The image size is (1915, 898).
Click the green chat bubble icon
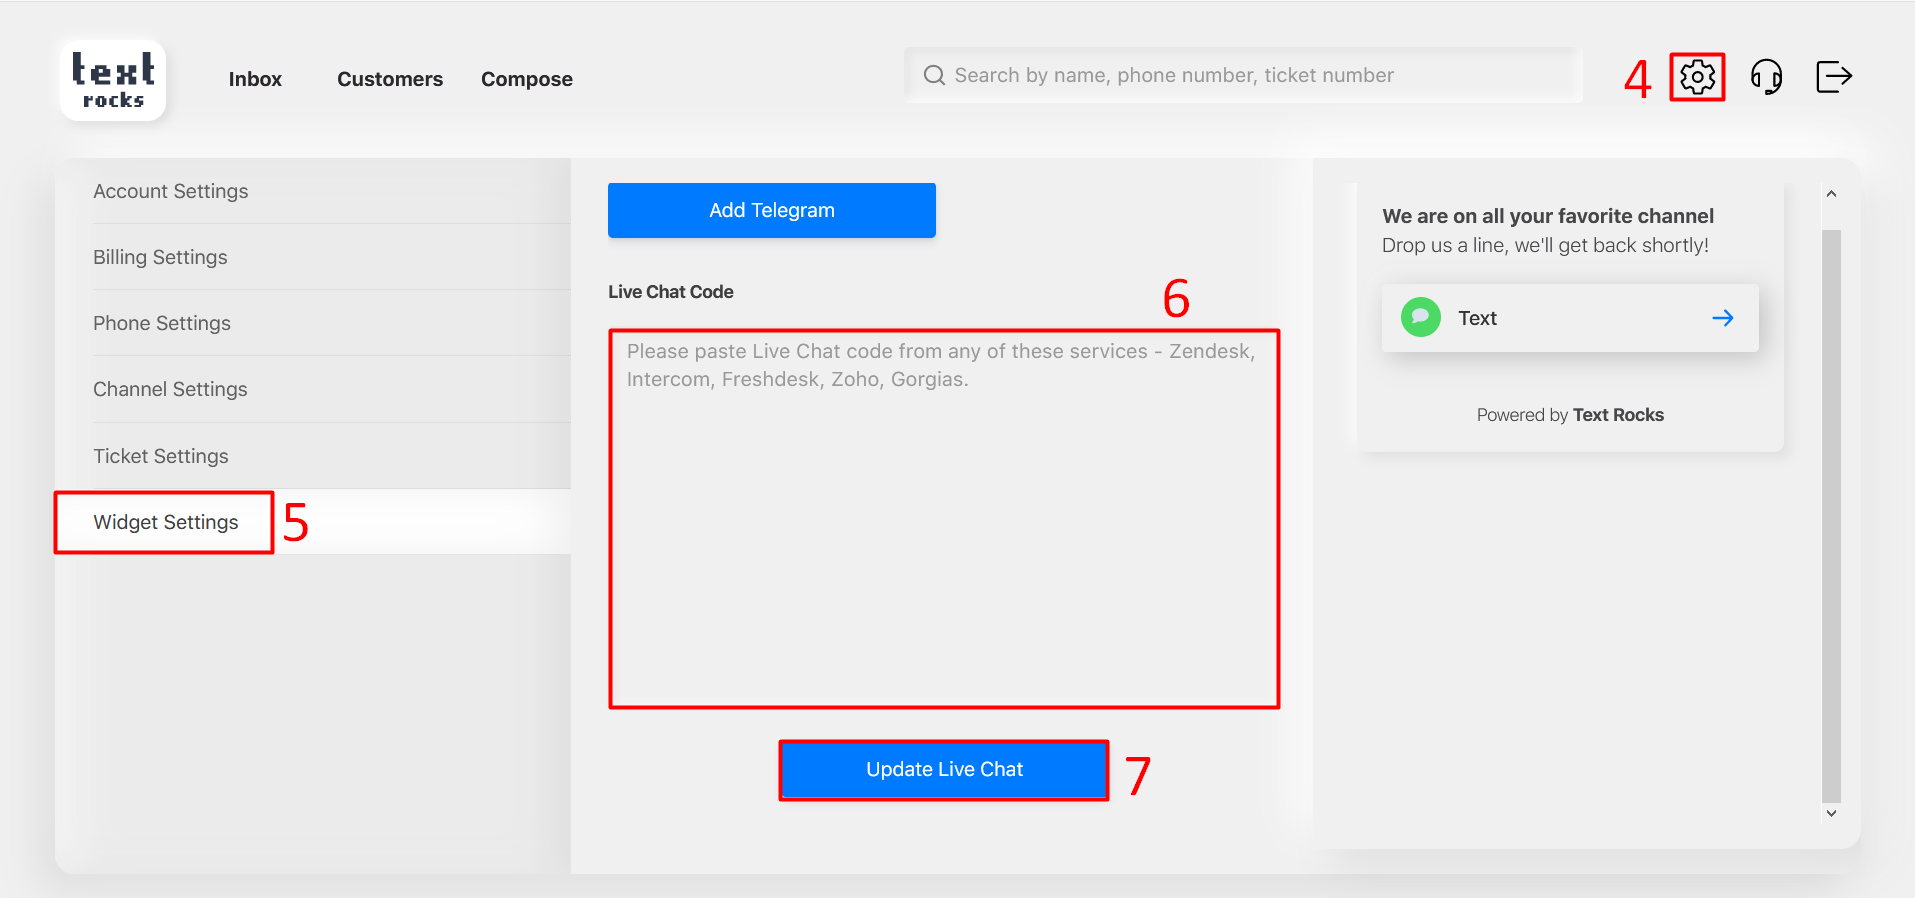(1420, 318)
